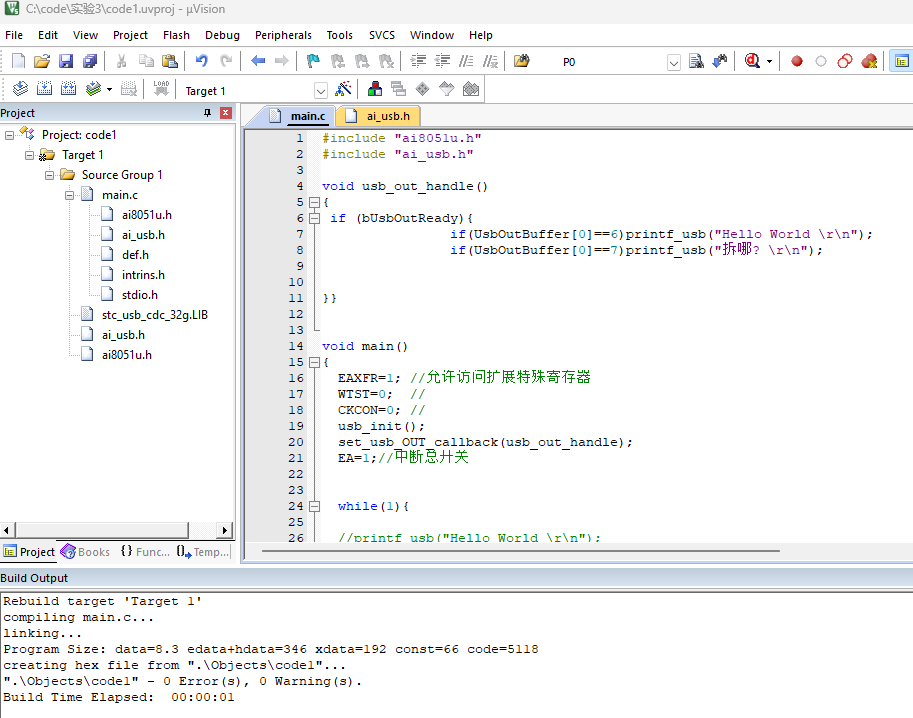Screen dimensions: 913x718
Task: Open Manage Project Items icon
Action: 375,89
